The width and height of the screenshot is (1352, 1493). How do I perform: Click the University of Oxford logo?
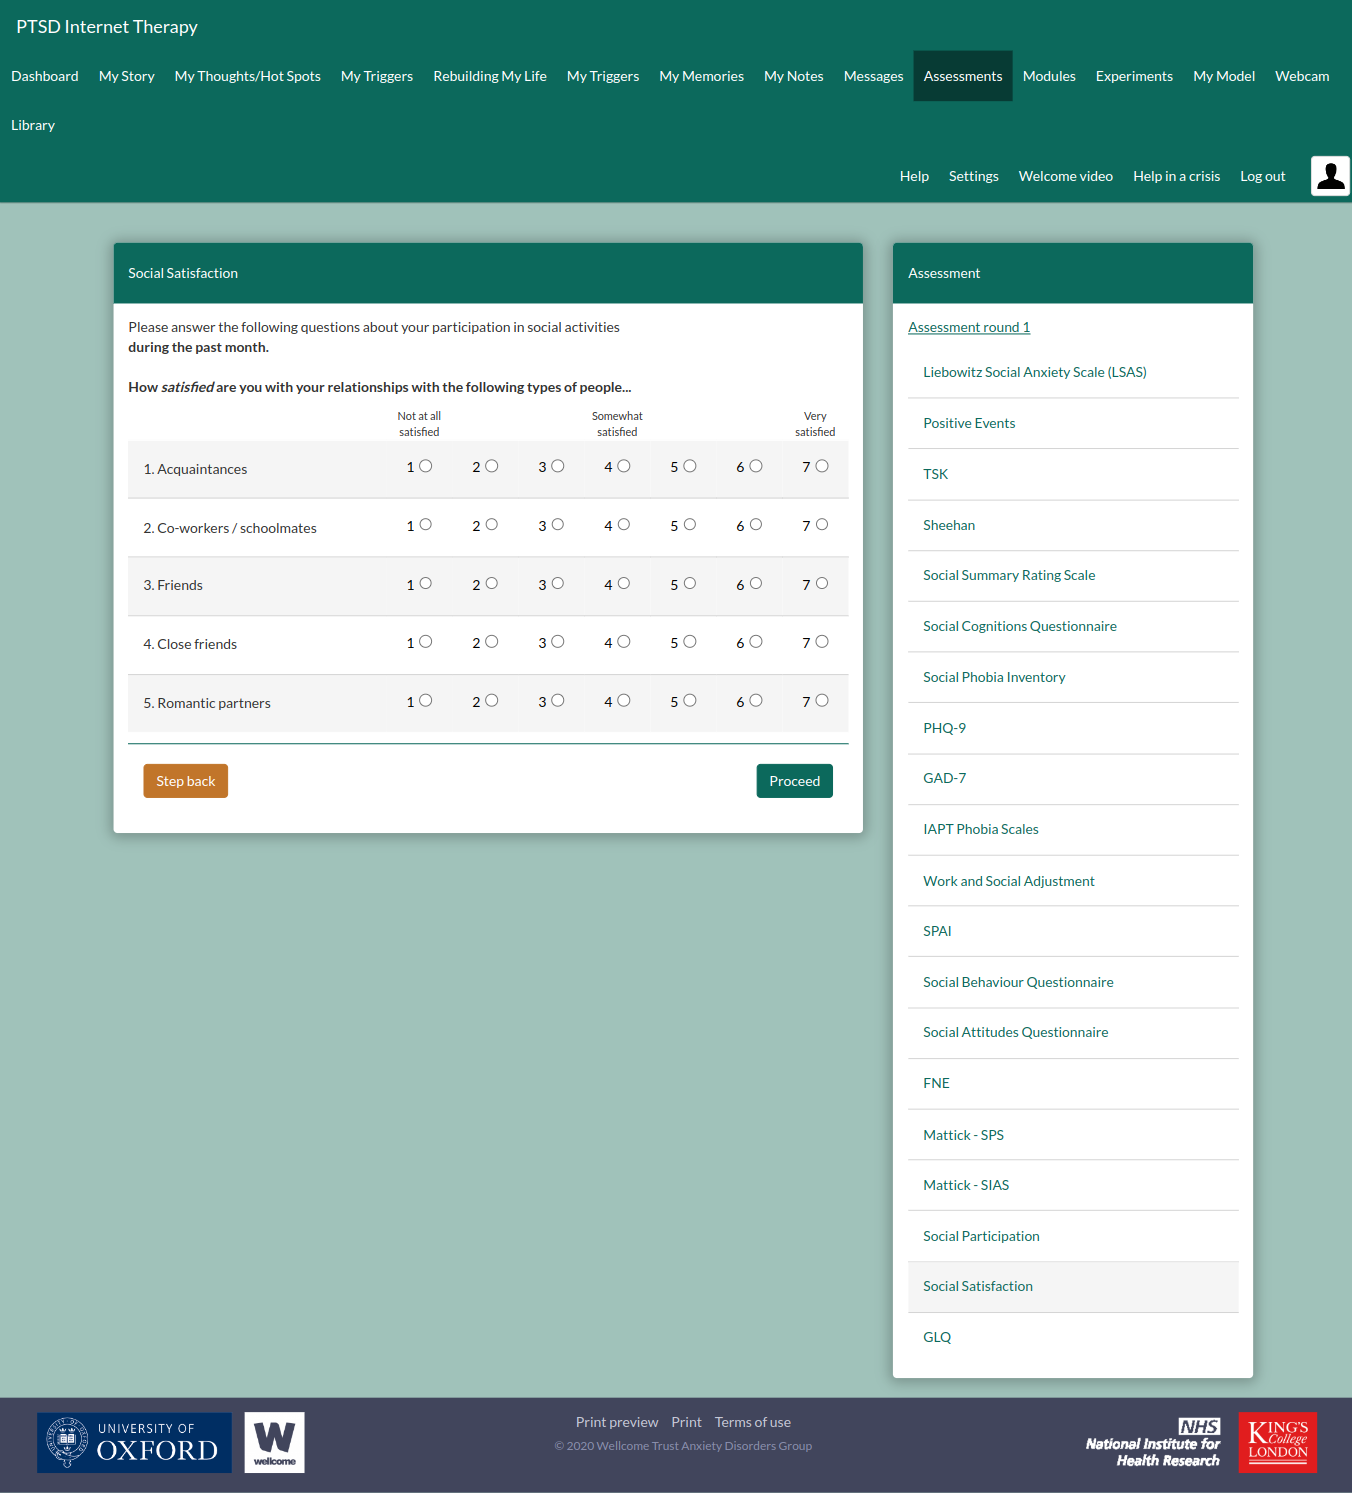tap(134, 1442)
